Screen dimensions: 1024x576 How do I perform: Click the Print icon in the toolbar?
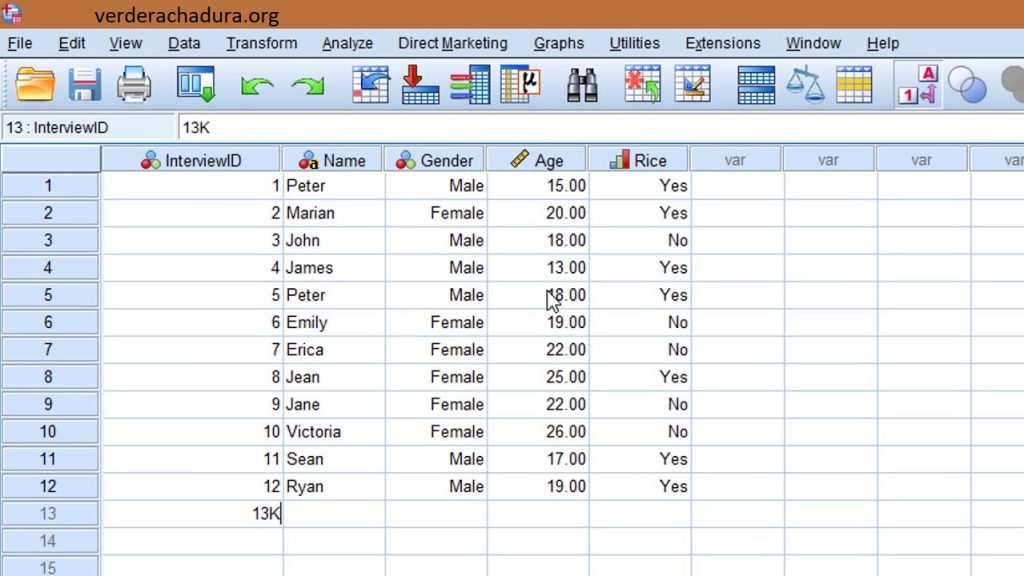[134, 84]
